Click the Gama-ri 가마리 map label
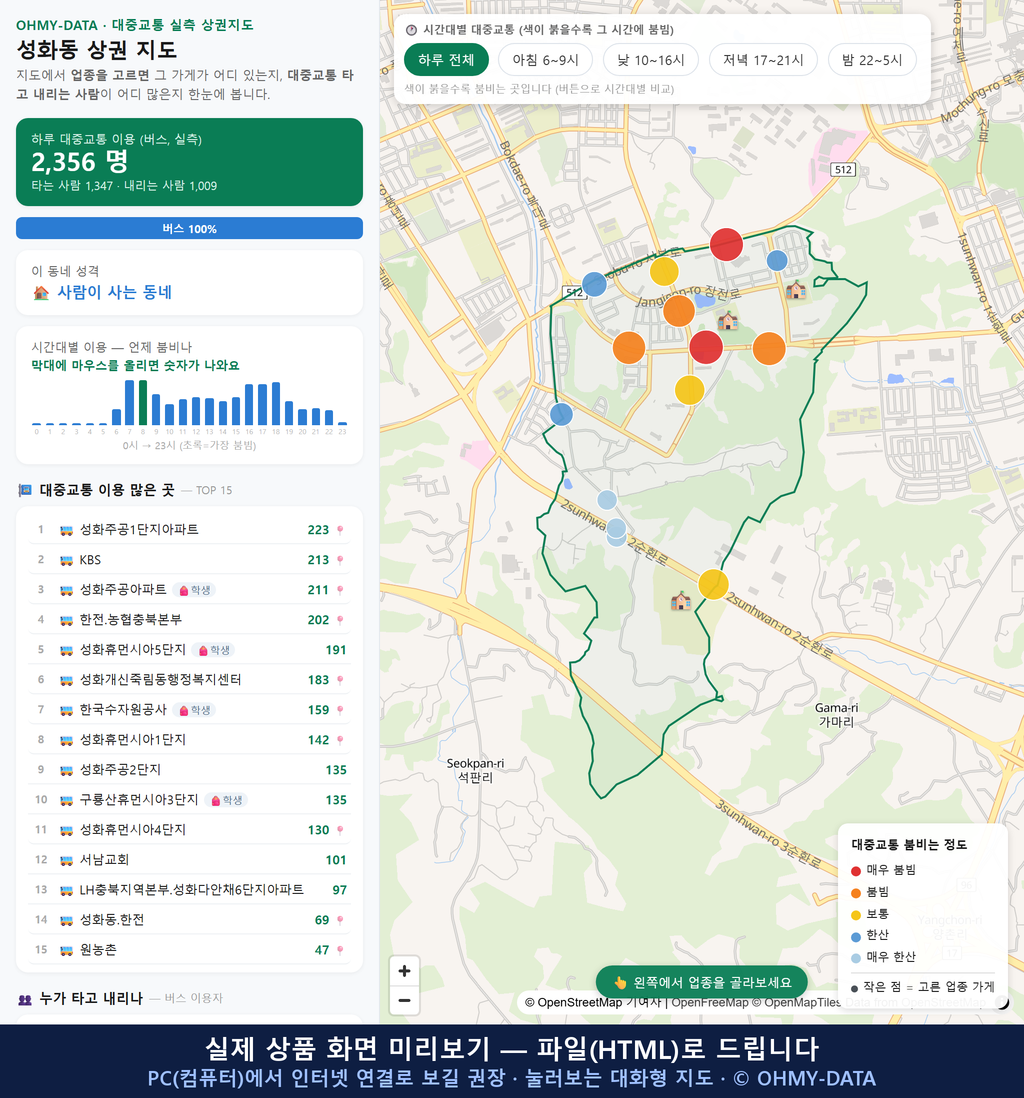 836,715
